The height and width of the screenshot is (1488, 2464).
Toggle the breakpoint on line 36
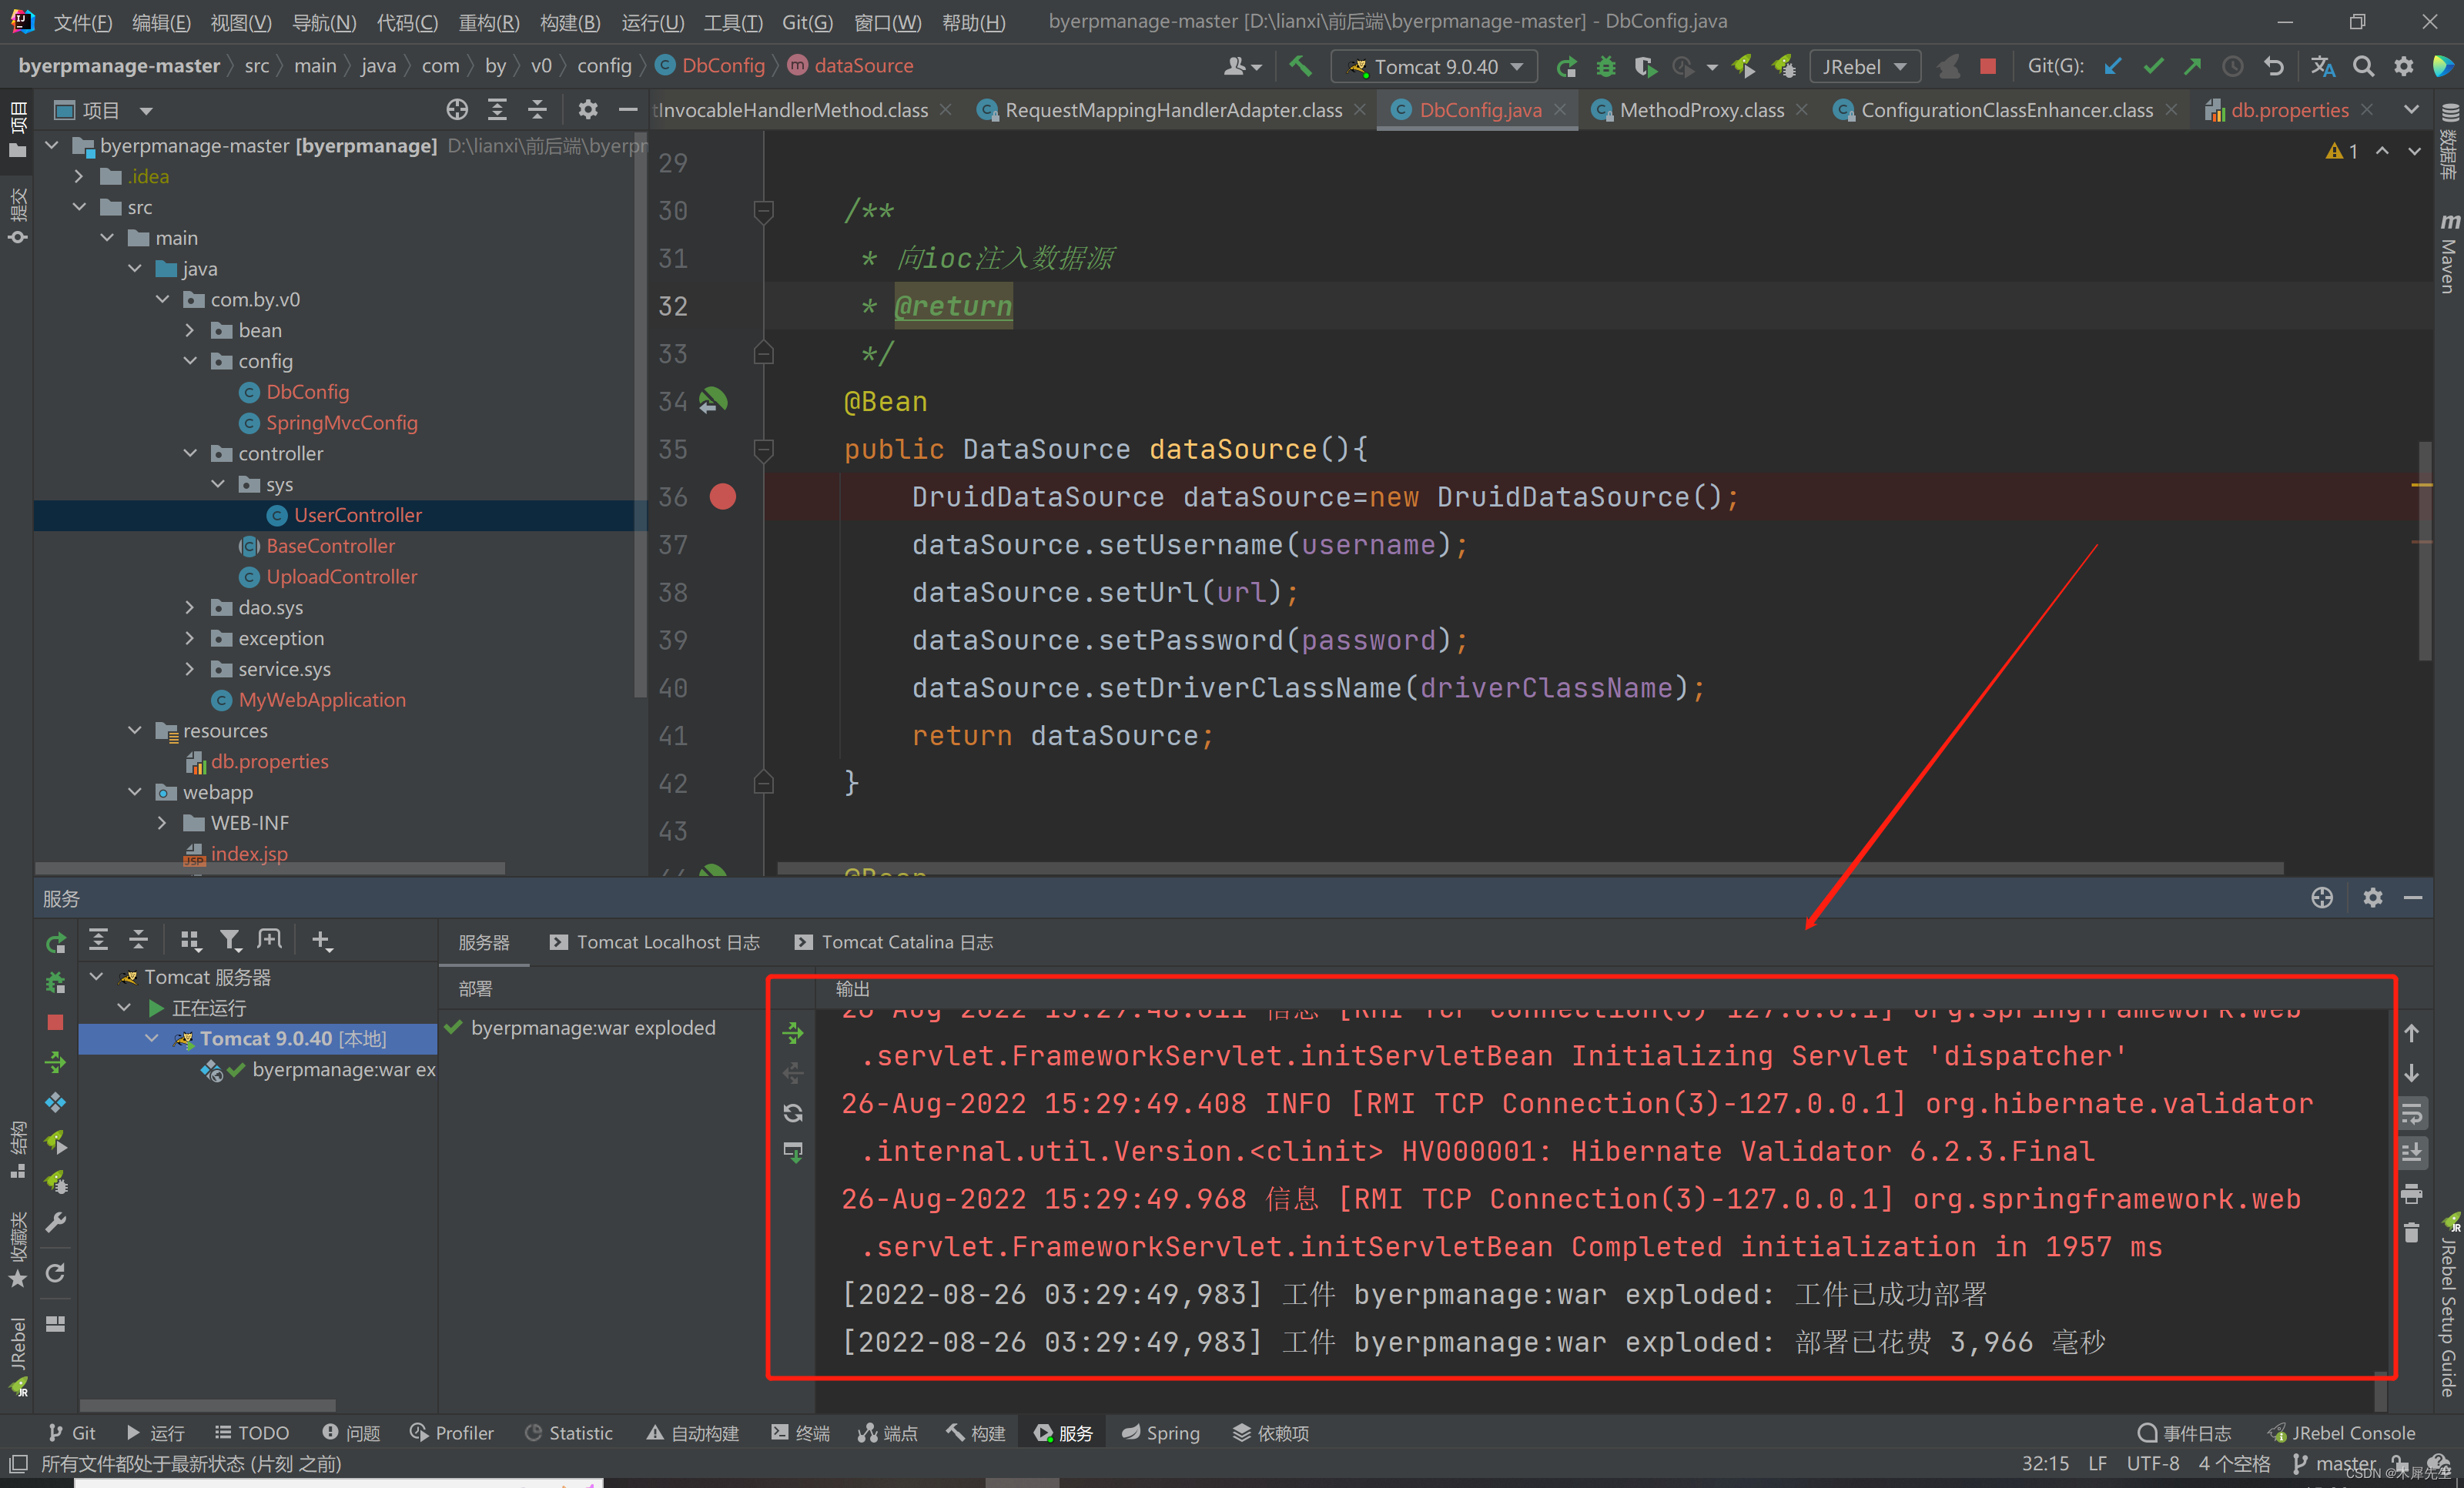[722, 497]
